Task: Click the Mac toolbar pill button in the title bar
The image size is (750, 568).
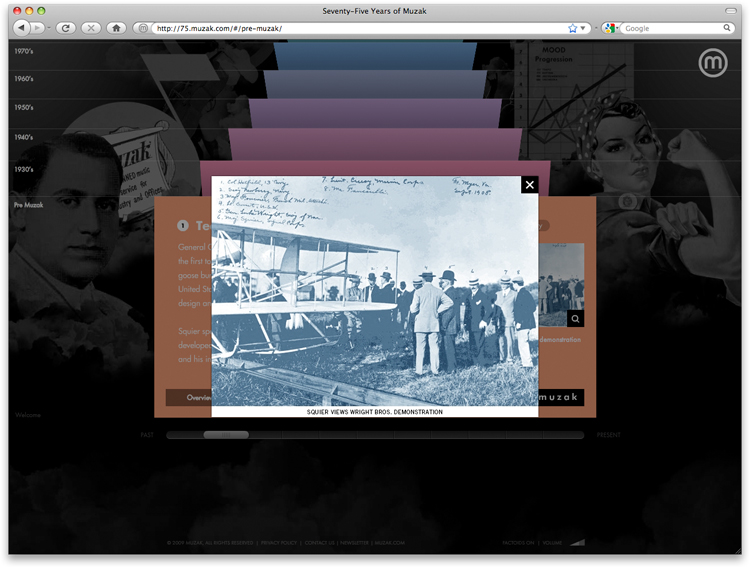Action: pyautogui.click(x=731, y=11)
